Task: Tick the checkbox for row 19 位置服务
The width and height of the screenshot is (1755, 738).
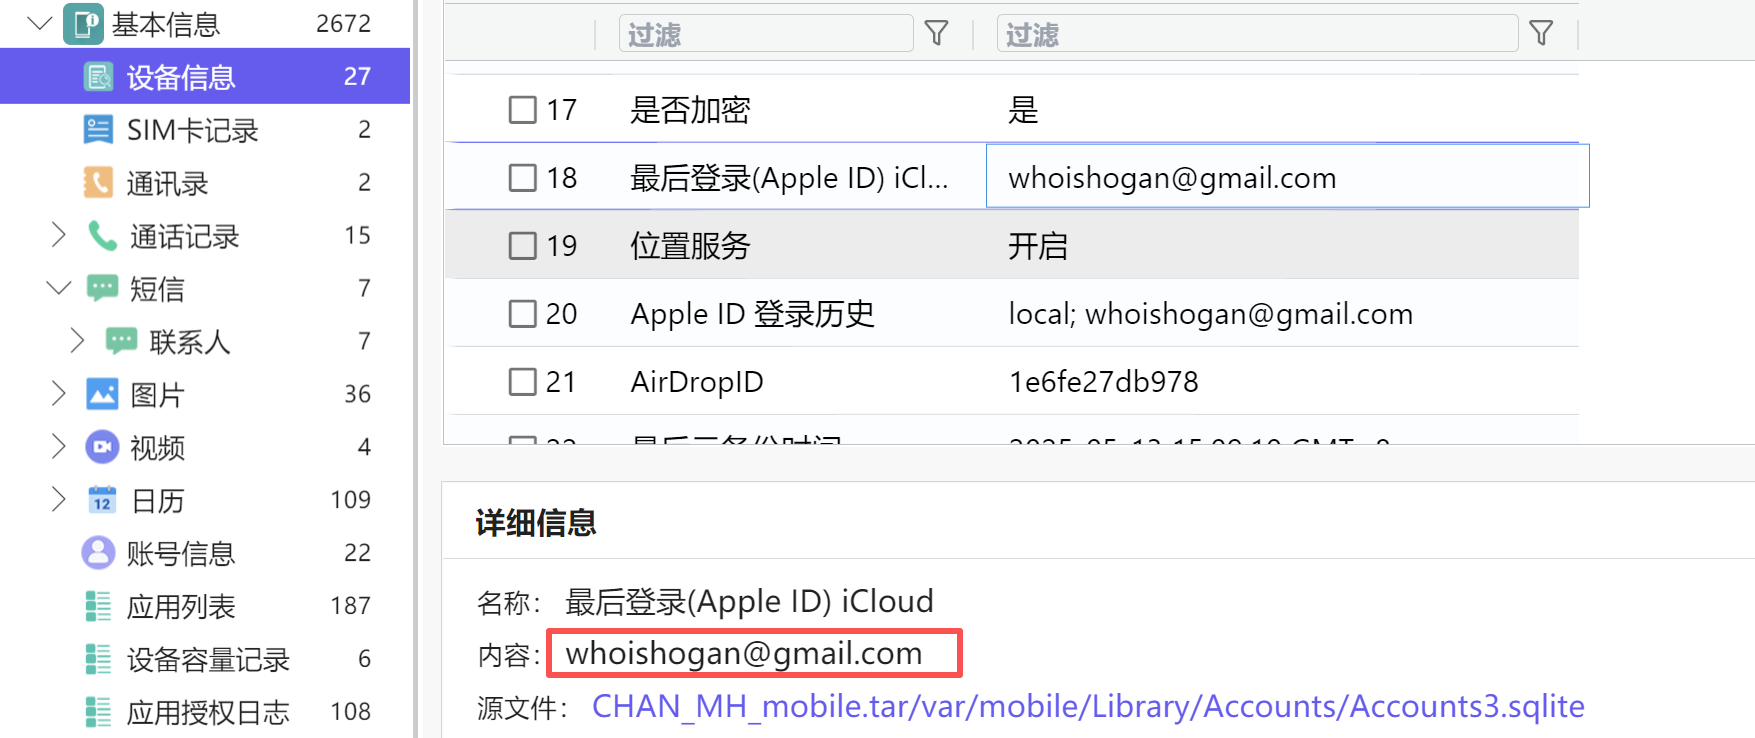Action: (523, 245)
